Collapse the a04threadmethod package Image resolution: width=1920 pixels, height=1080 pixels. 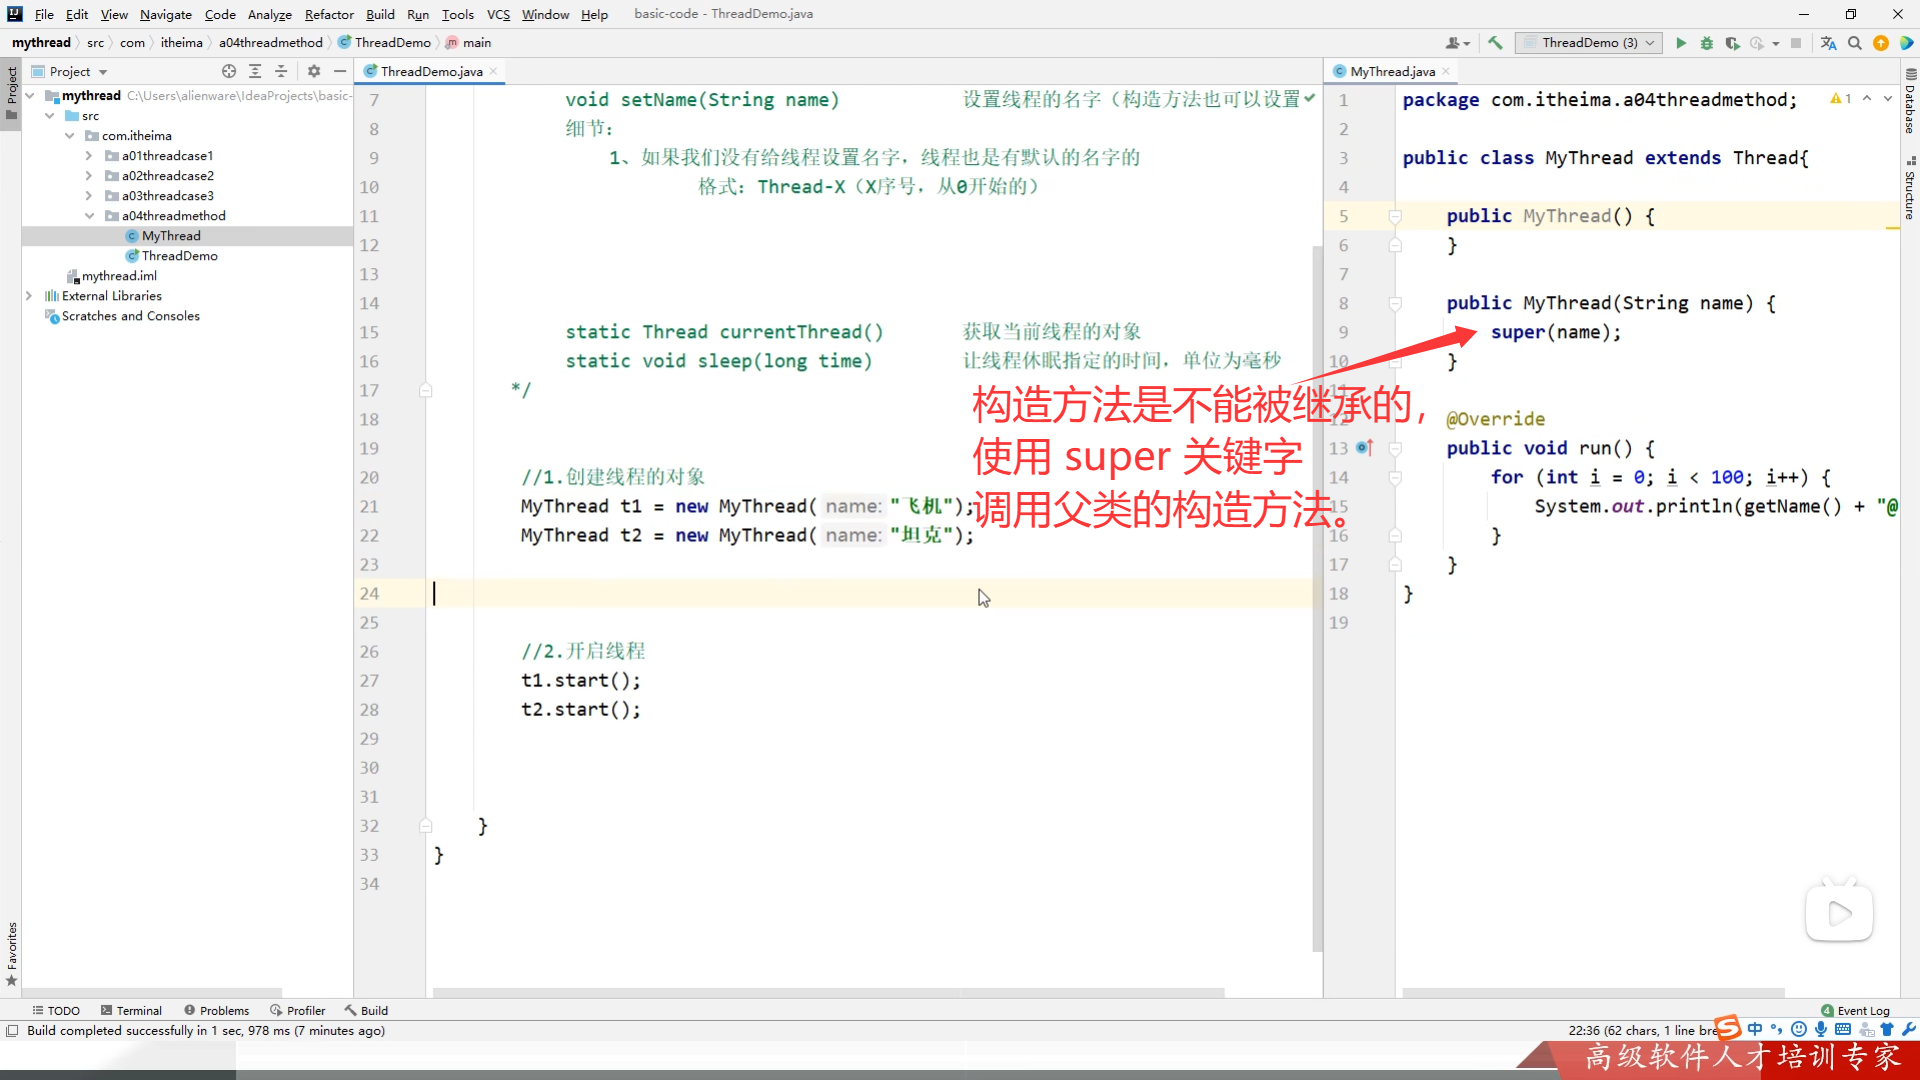pyautogui.click(x=89, y=216)
